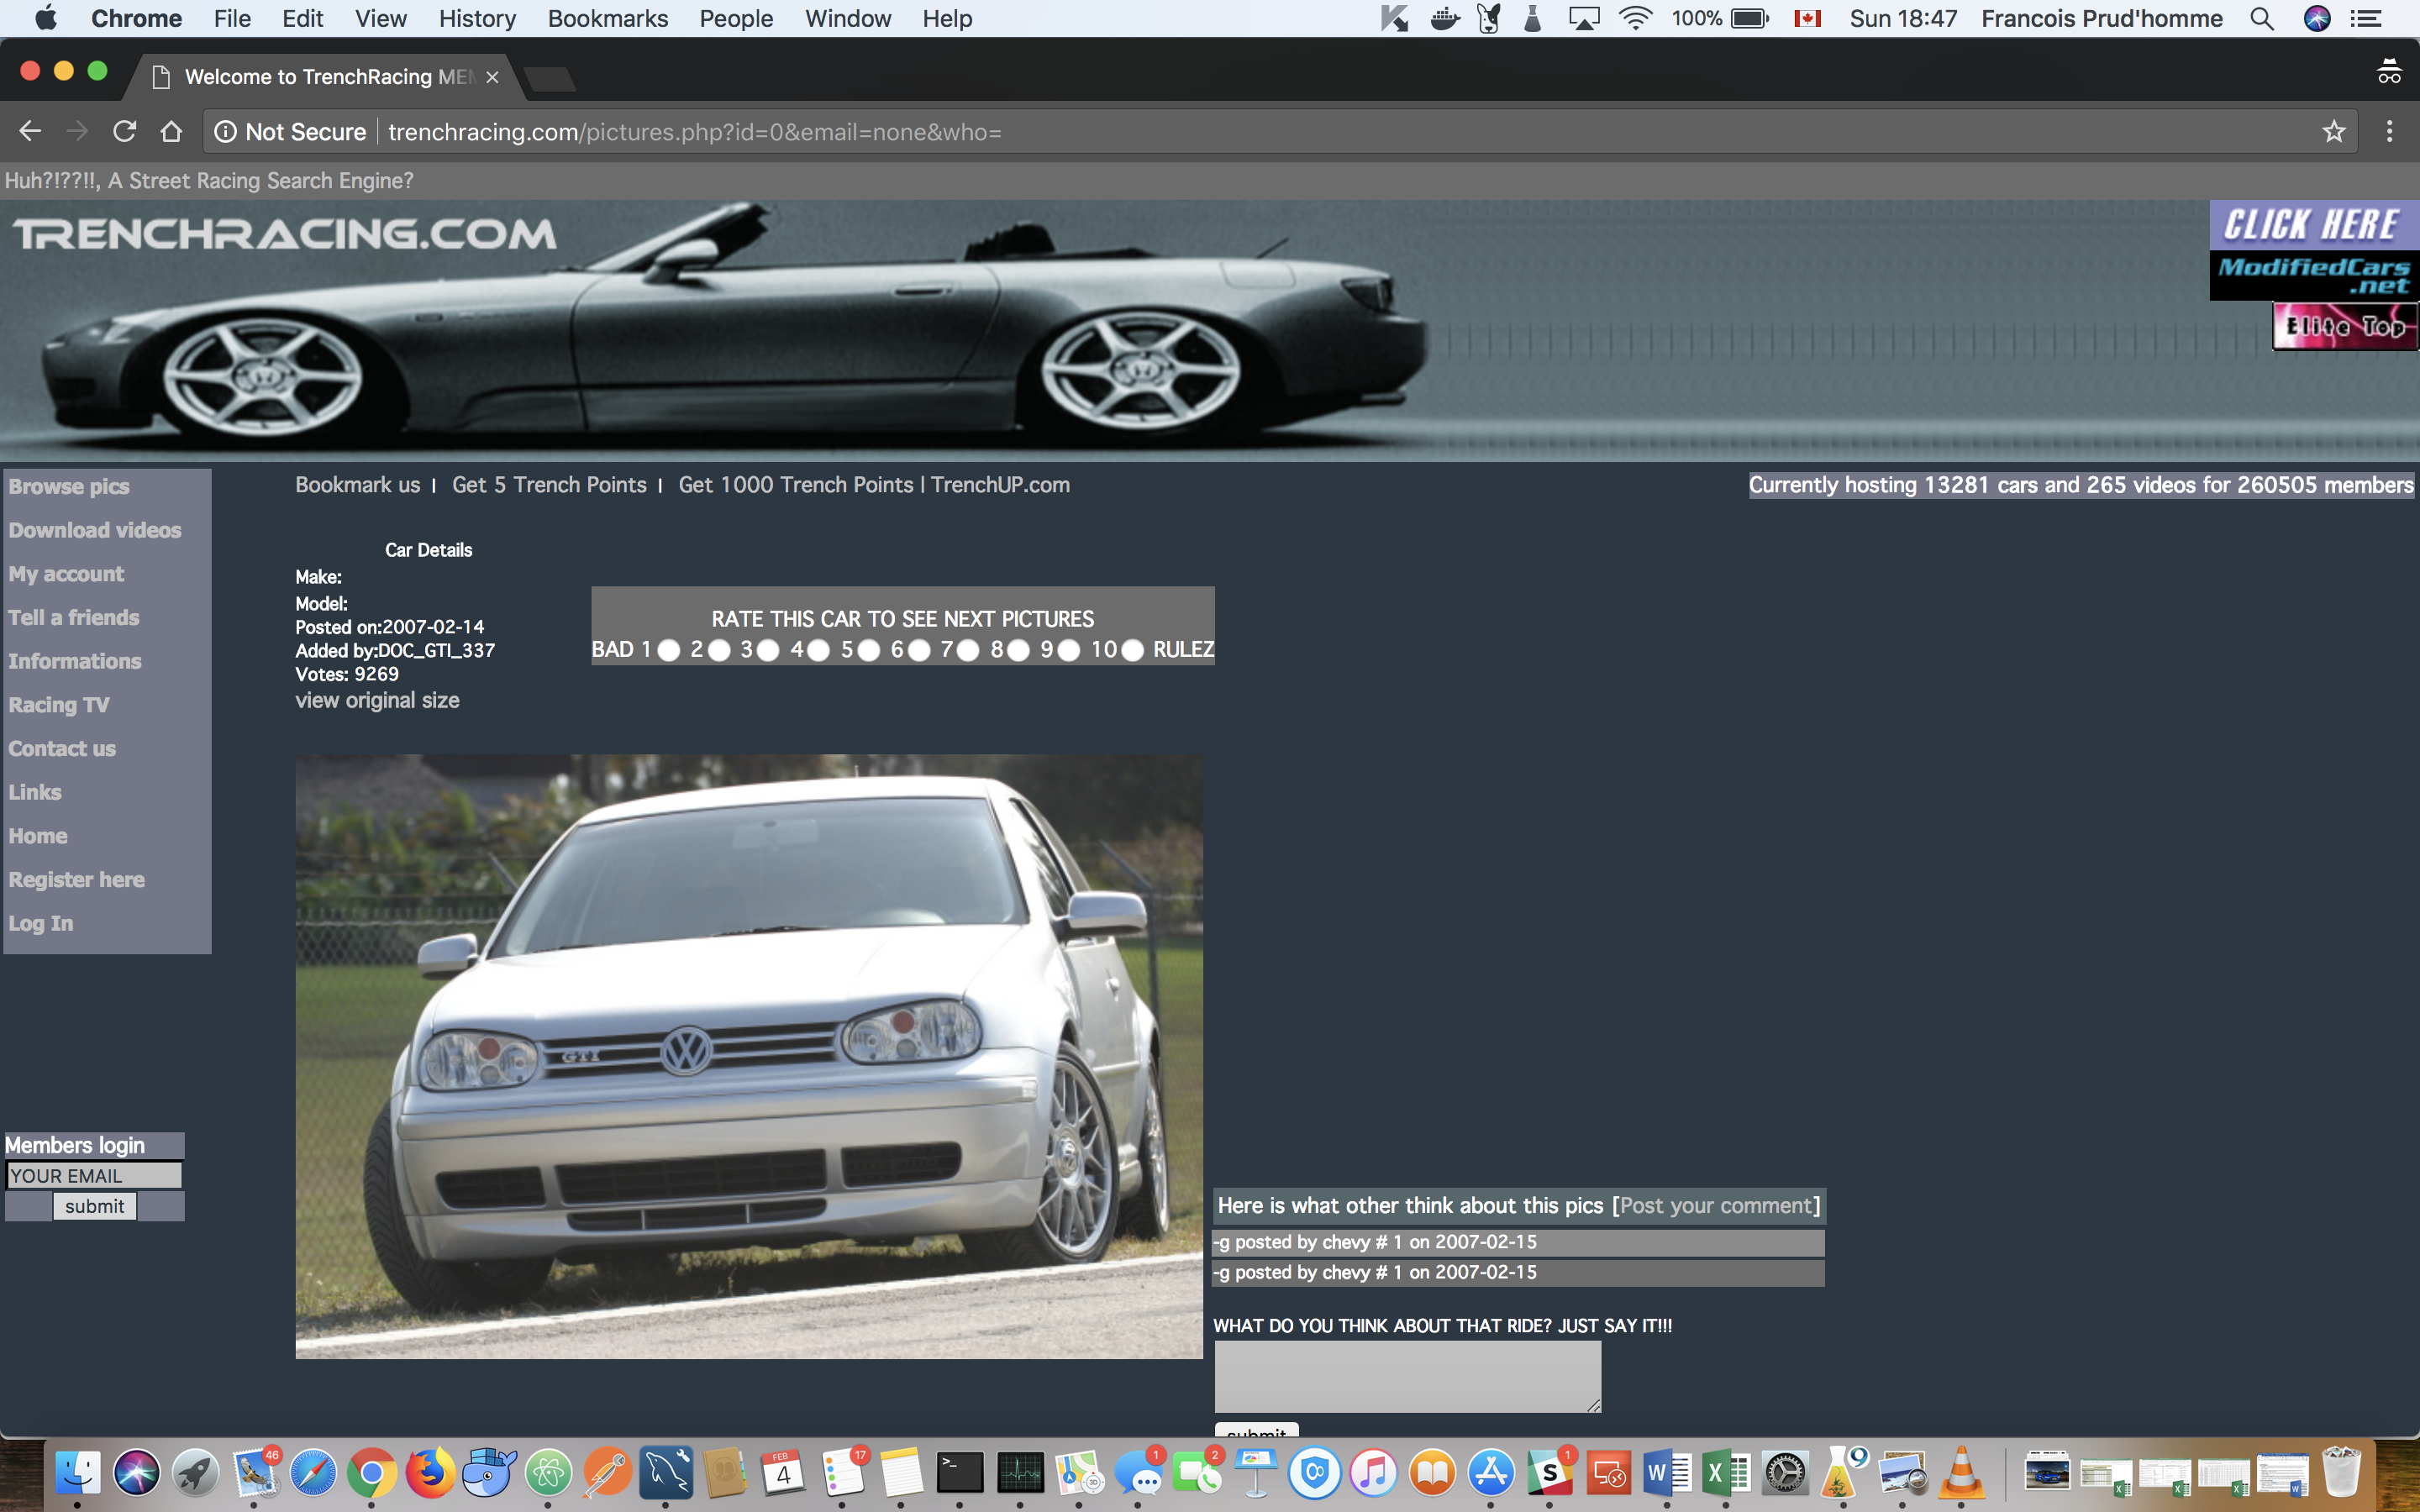The height and width of the screenshot is (1512, 2420).
Task: Rate the car 10 (RULEZ)
Action: coord(1132,650)
